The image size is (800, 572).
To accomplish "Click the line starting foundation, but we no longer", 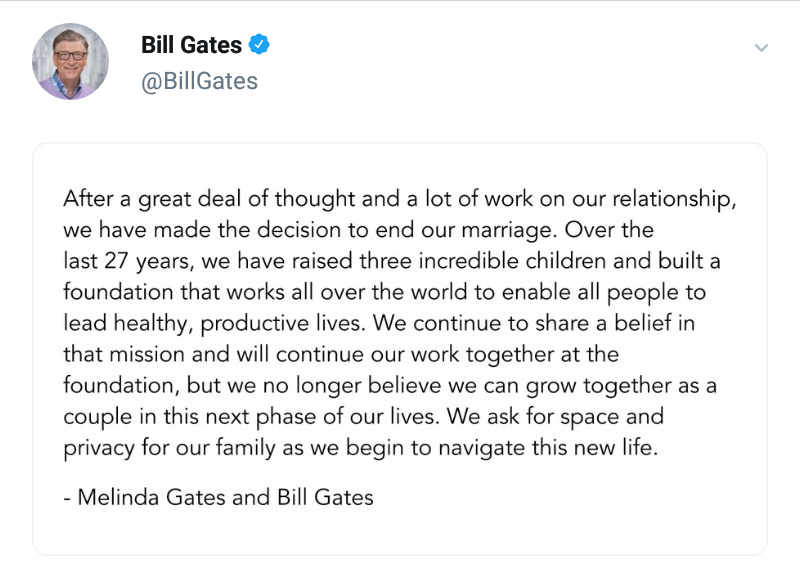I will coord(390,386).
